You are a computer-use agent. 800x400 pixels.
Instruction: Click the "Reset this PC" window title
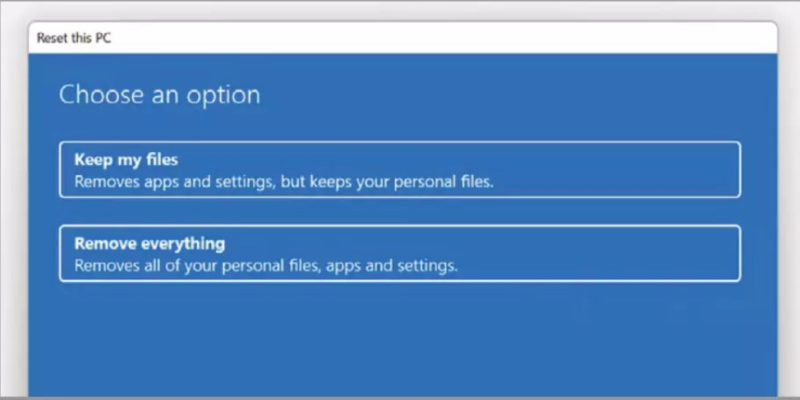coord(76,38)
